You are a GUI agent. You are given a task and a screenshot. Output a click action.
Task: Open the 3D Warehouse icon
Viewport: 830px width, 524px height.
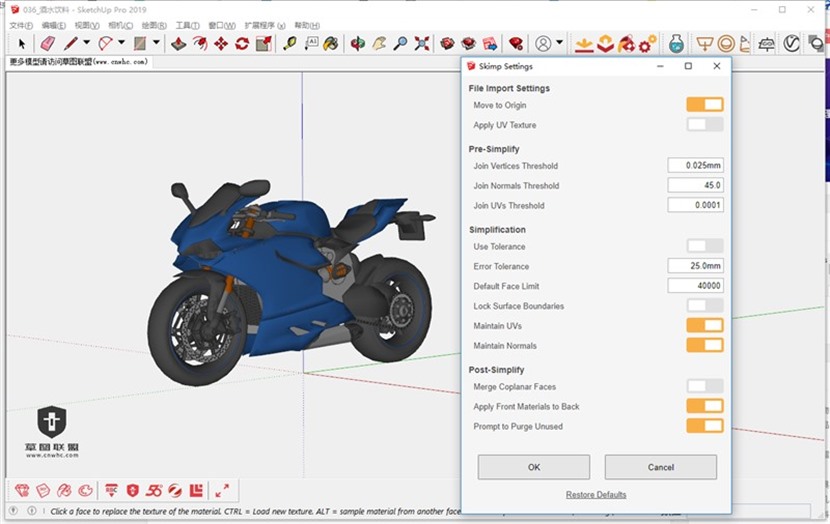point(448,43)
